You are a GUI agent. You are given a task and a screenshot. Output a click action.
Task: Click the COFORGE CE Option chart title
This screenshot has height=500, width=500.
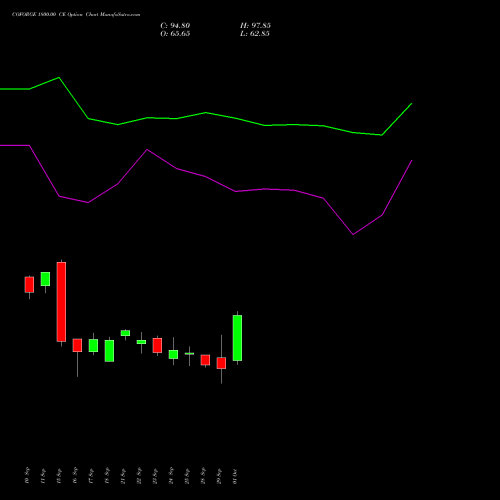coord(76,15)
